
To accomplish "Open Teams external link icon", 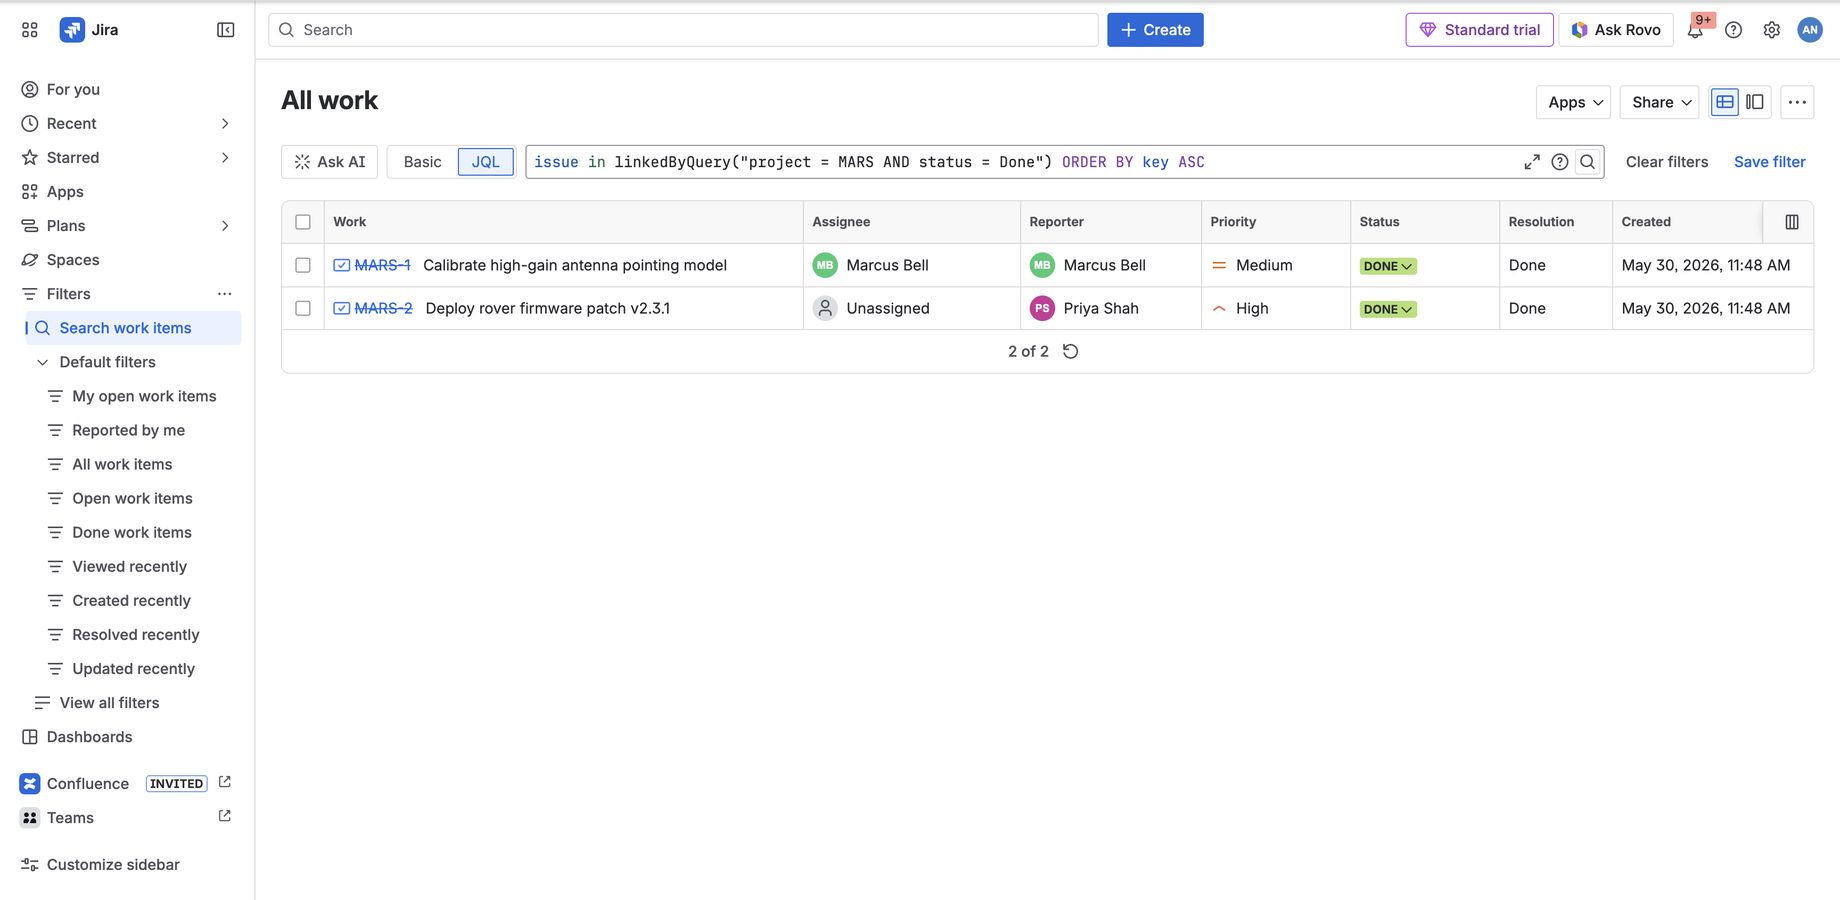I will [x=225, y=816].
